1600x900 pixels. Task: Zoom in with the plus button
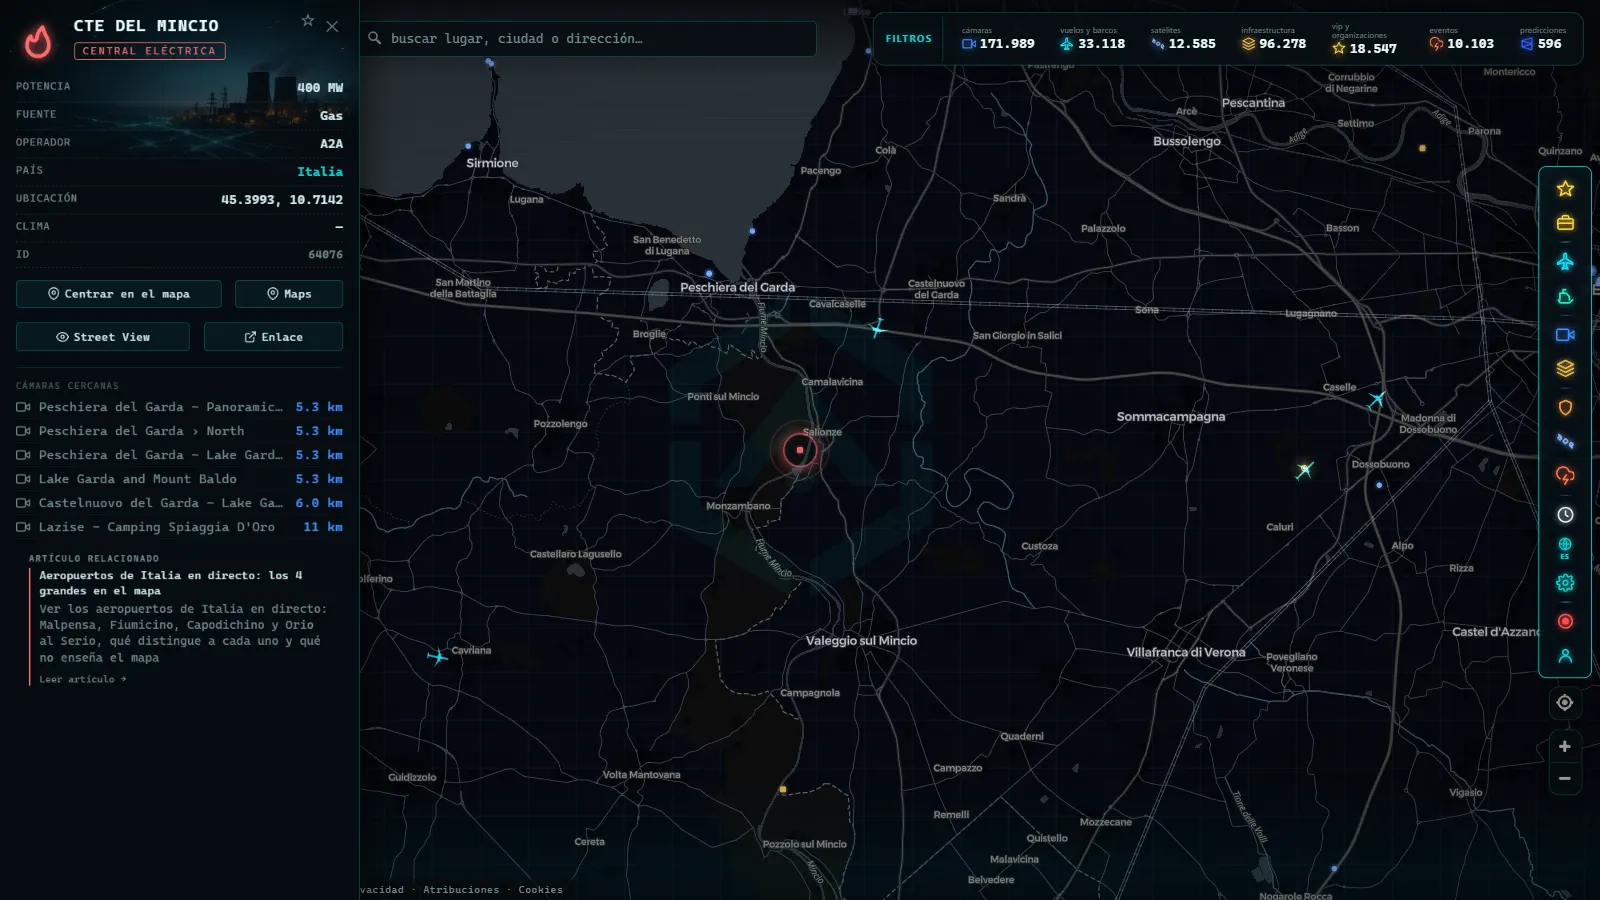point(1565,747)
